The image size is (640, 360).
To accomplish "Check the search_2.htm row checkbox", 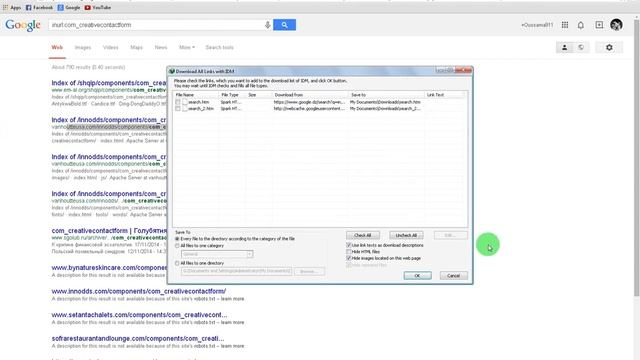I will click(178, 109).
